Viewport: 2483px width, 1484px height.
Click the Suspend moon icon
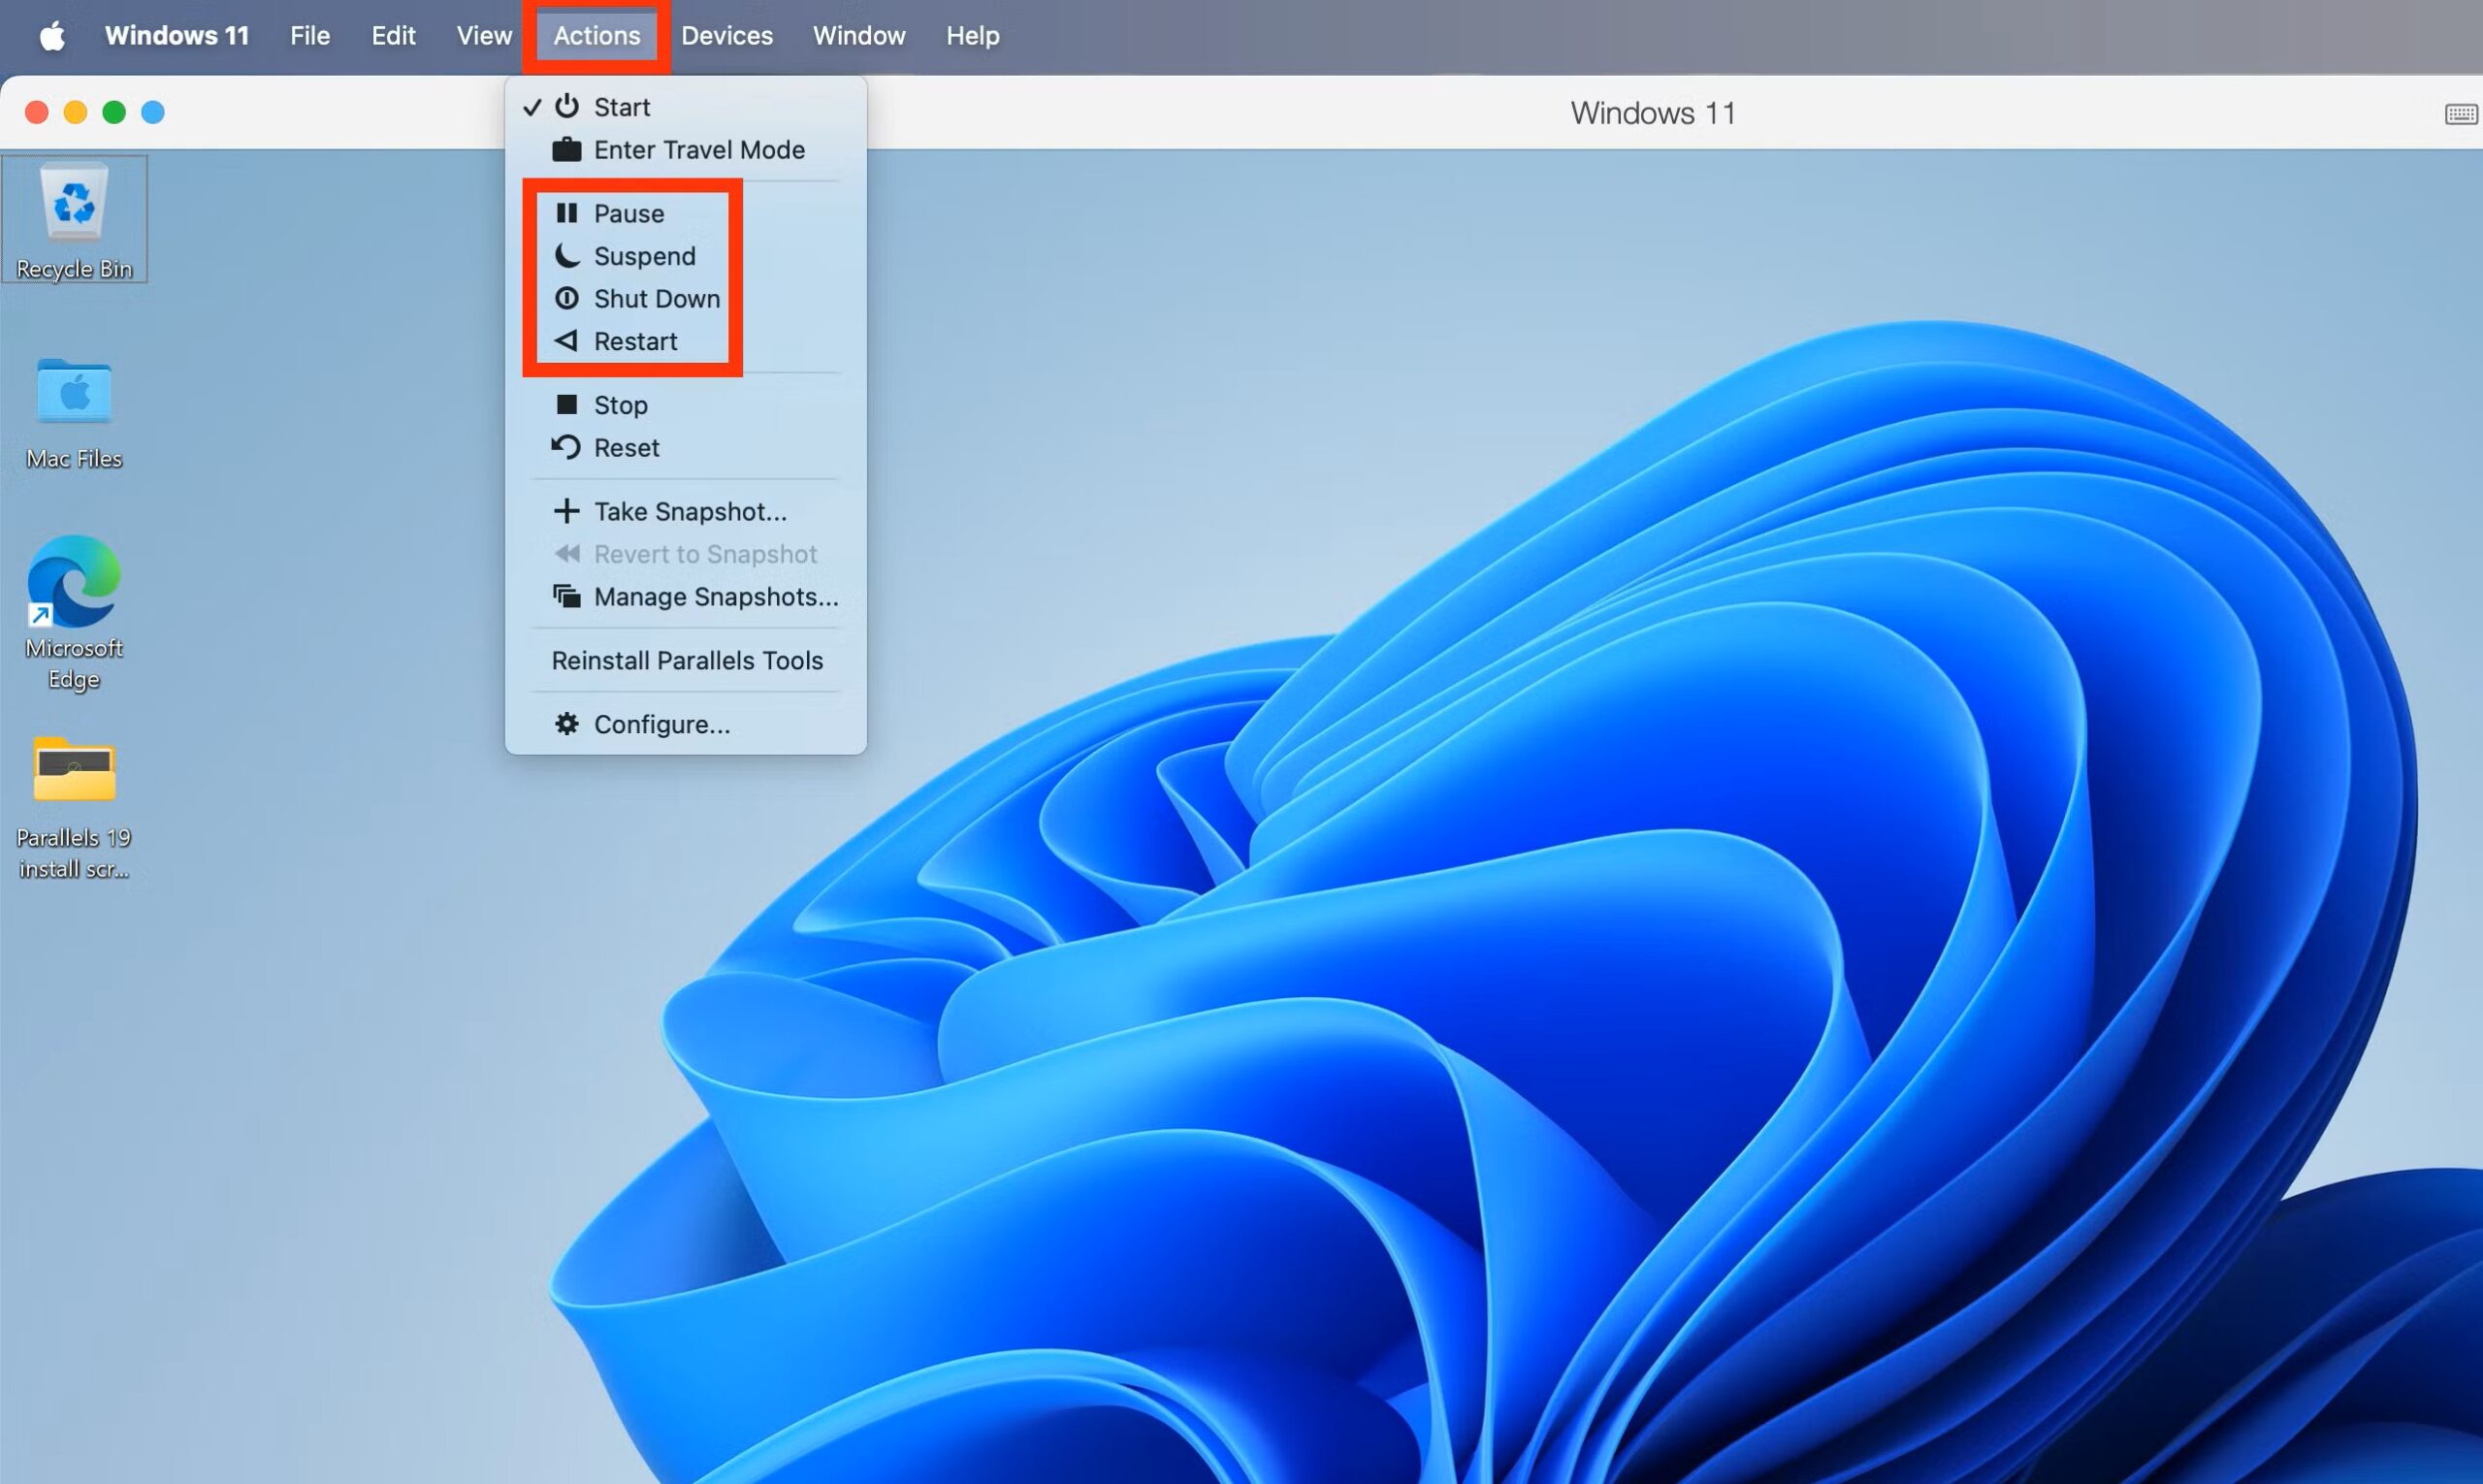[x=567, y=255]
